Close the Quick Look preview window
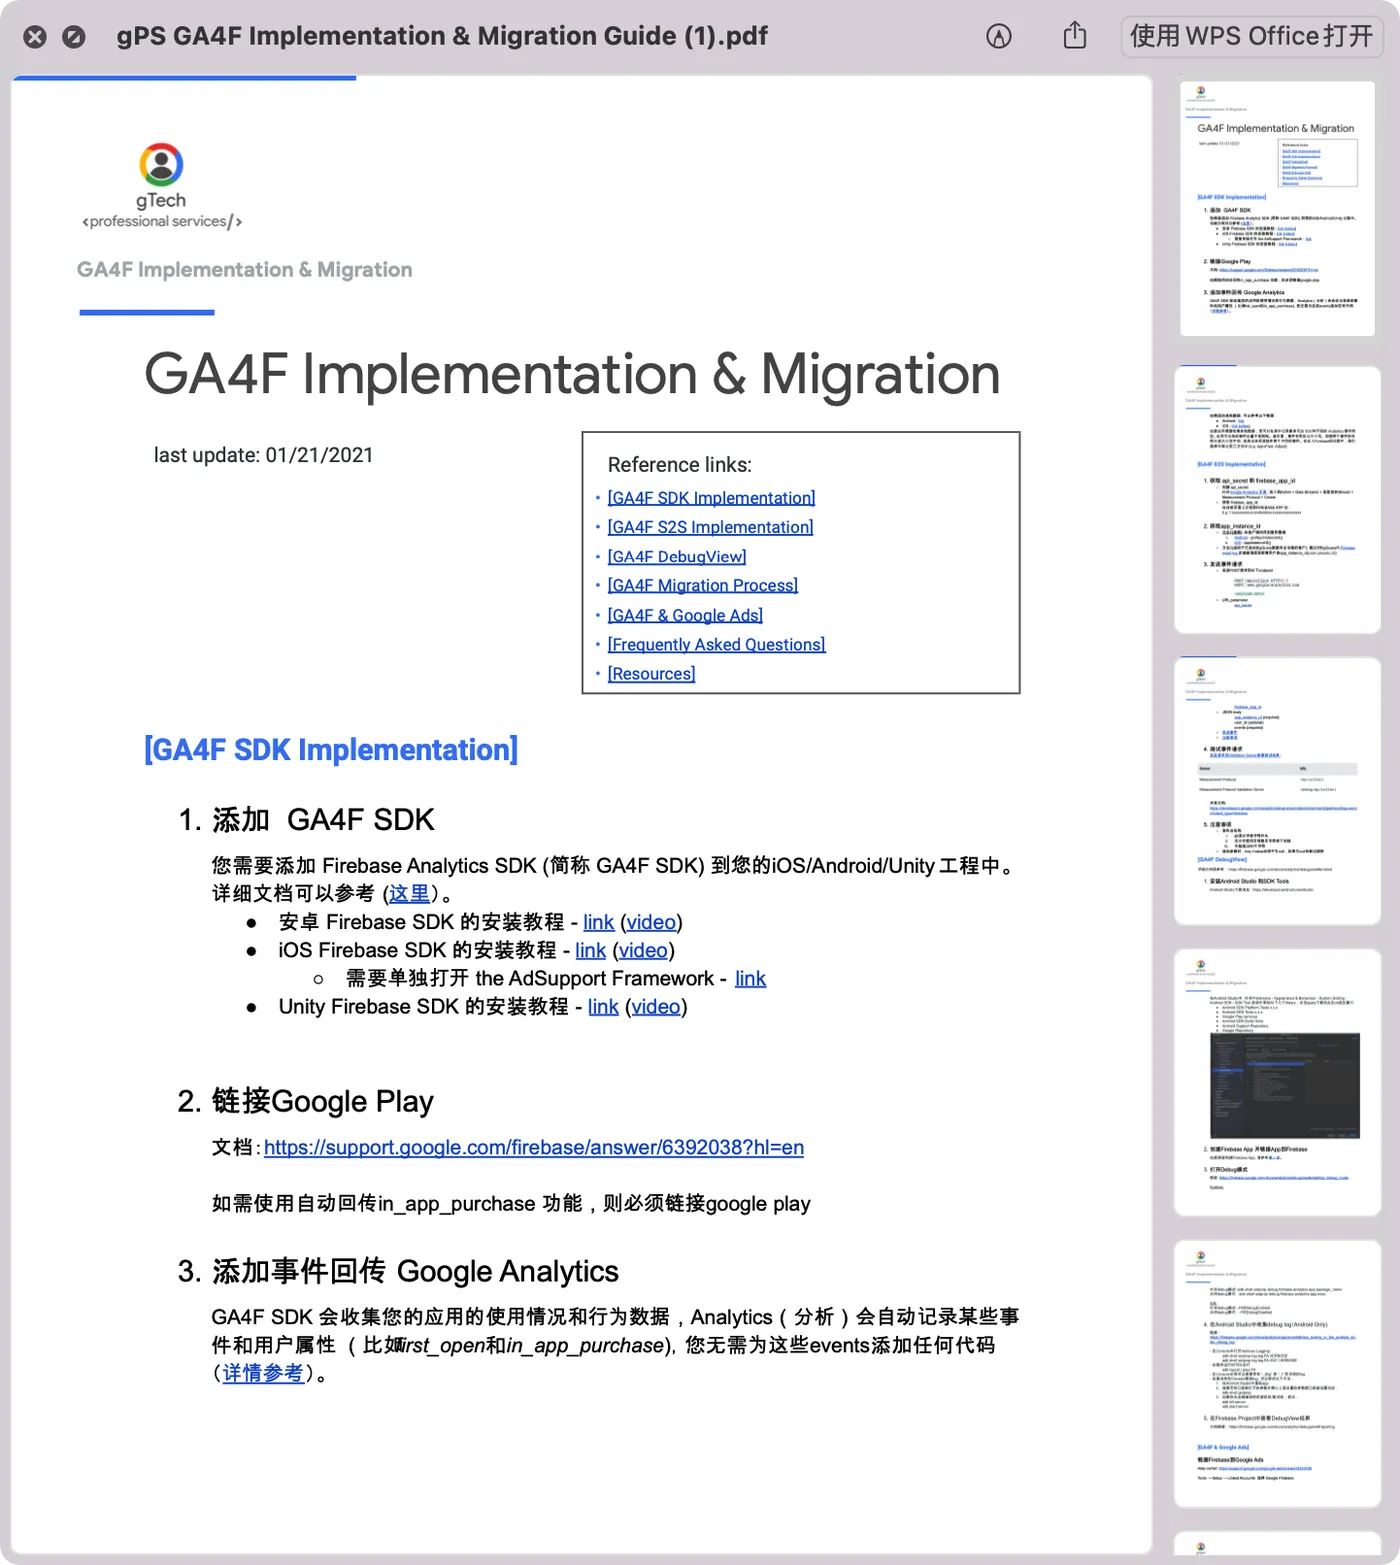The image size is (1400, 1565). pyautogui.click(x=35, y=37)
